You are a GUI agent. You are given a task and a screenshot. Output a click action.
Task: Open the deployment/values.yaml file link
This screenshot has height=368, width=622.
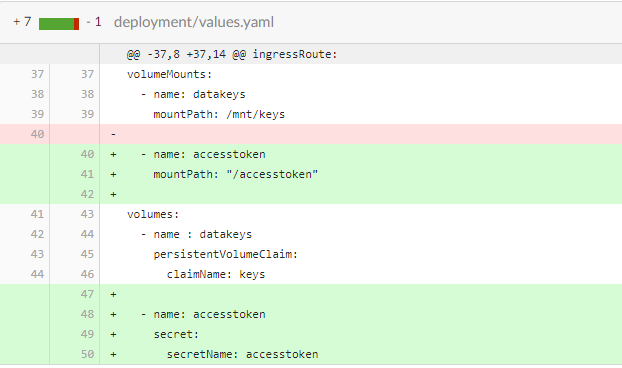click(194, 22)
